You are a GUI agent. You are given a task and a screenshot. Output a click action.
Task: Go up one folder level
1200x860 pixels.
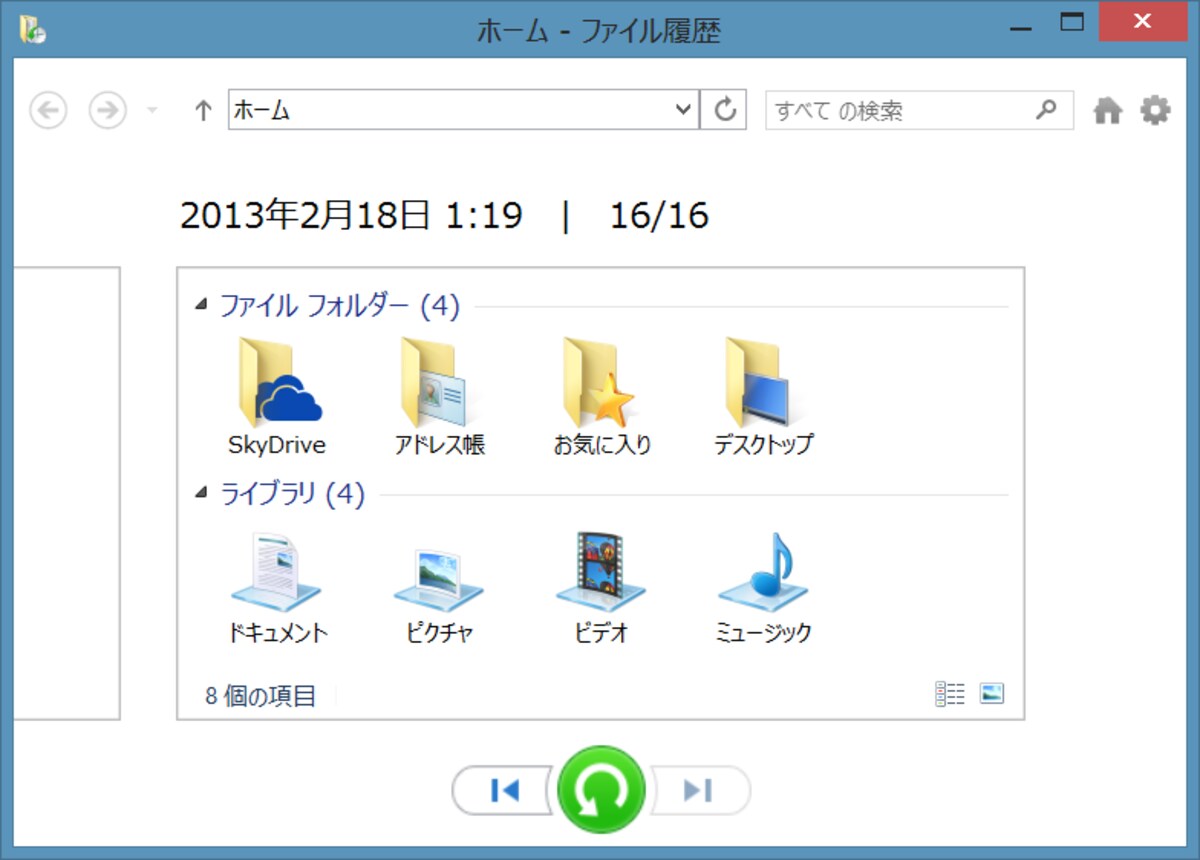click(203, 110)
